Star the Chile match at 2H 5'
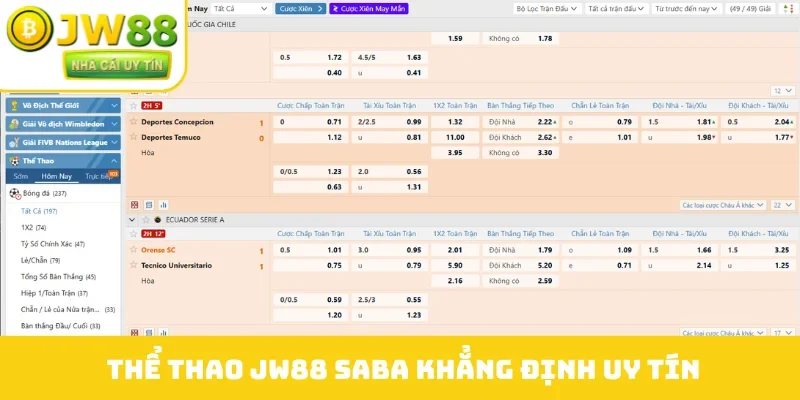800x400 pixels. point(134,106)
